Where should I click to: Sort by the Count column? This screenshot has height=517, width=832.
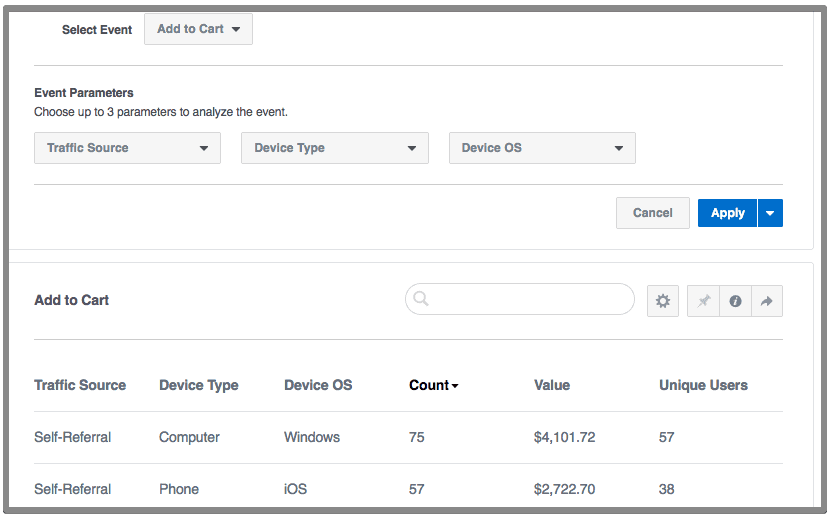433,385
